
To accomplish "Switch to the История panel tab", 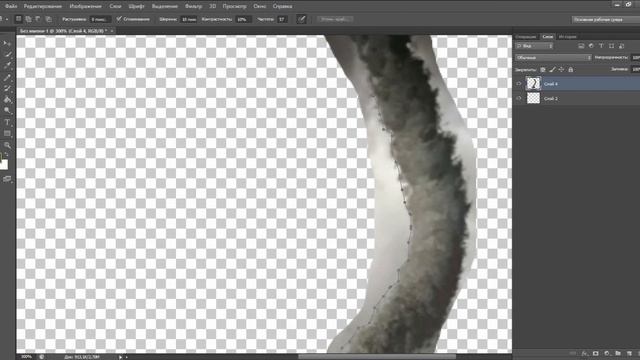I will click(568, 37).
